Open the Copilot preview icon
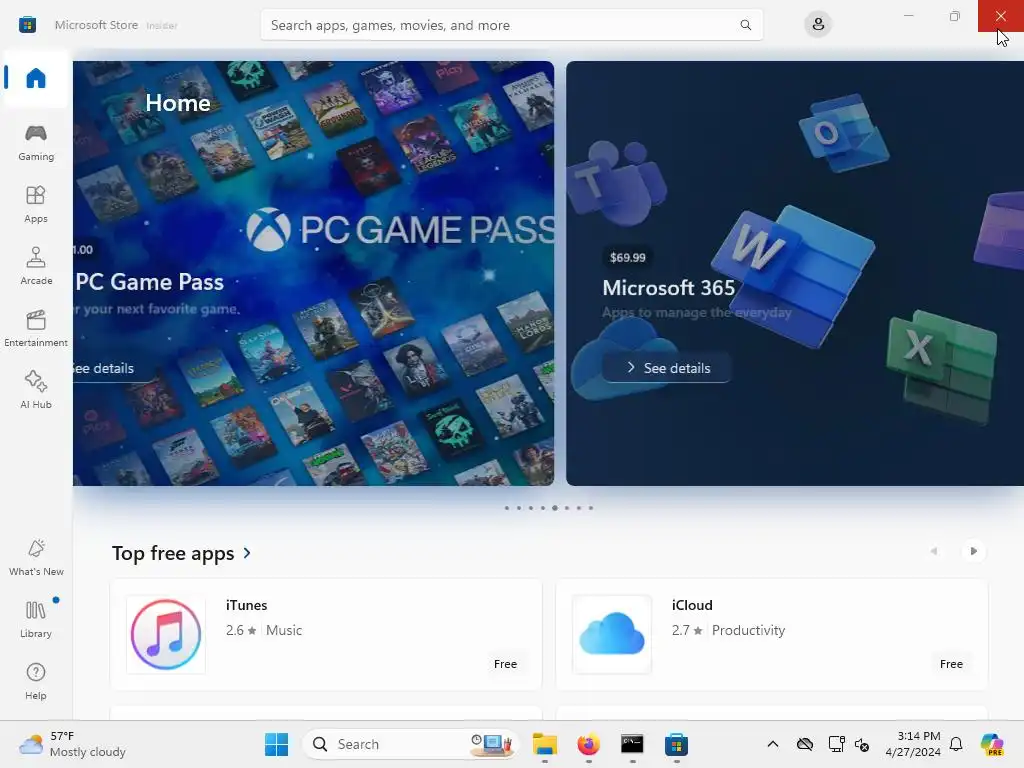1024x768 pixels. 992,744
